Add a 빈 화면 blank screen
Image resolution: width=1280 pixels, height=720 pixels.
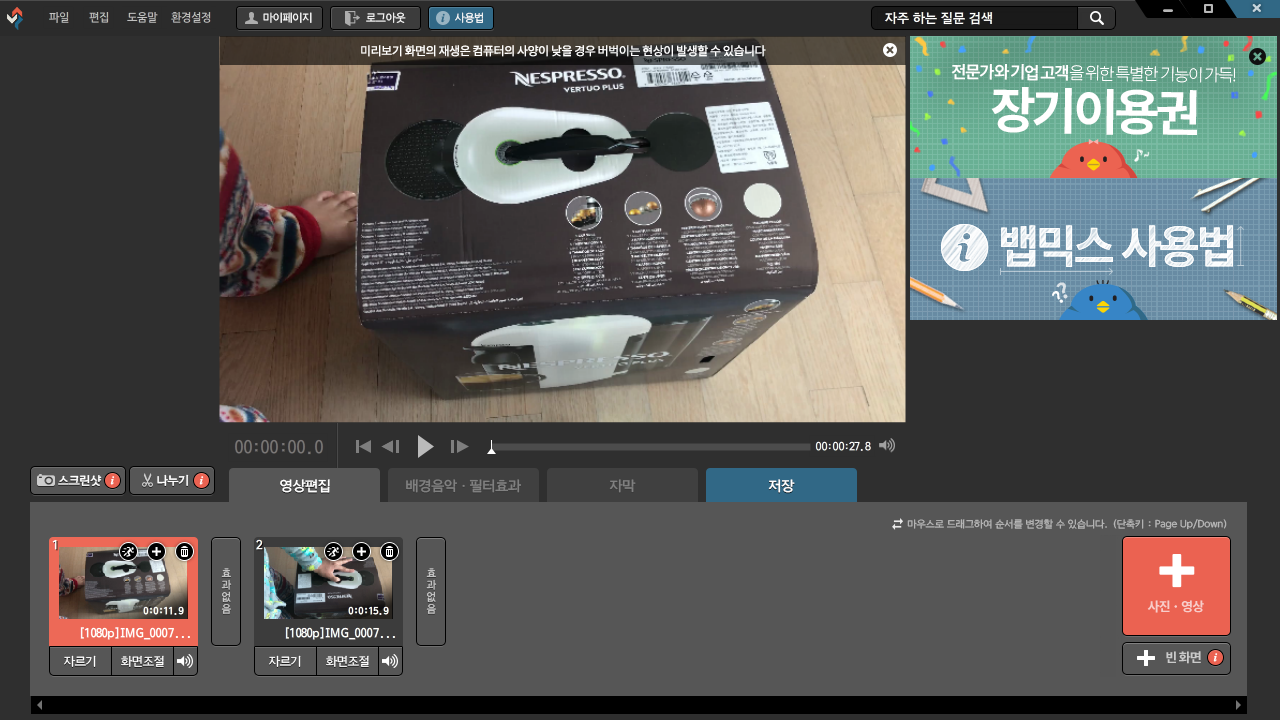click(x=1176, y=658)
